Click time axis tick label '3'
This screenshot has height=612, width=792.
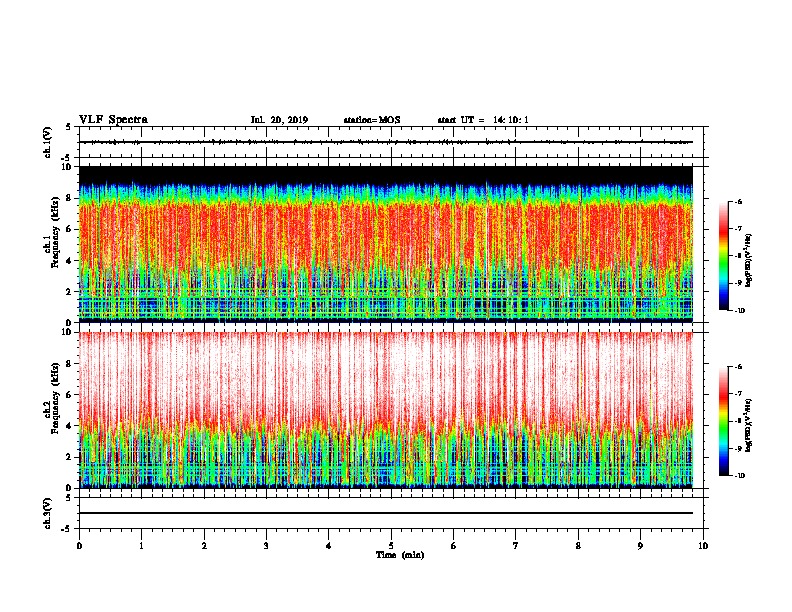click(266, 545)
